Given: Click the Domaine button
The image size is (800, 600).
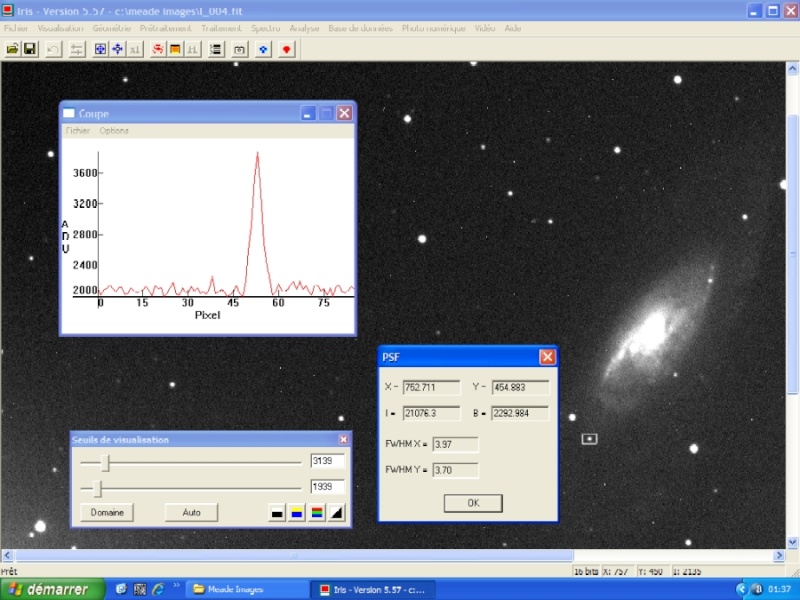Looking at the screenshot, I should pyautogui.click(x=107, y=512).
